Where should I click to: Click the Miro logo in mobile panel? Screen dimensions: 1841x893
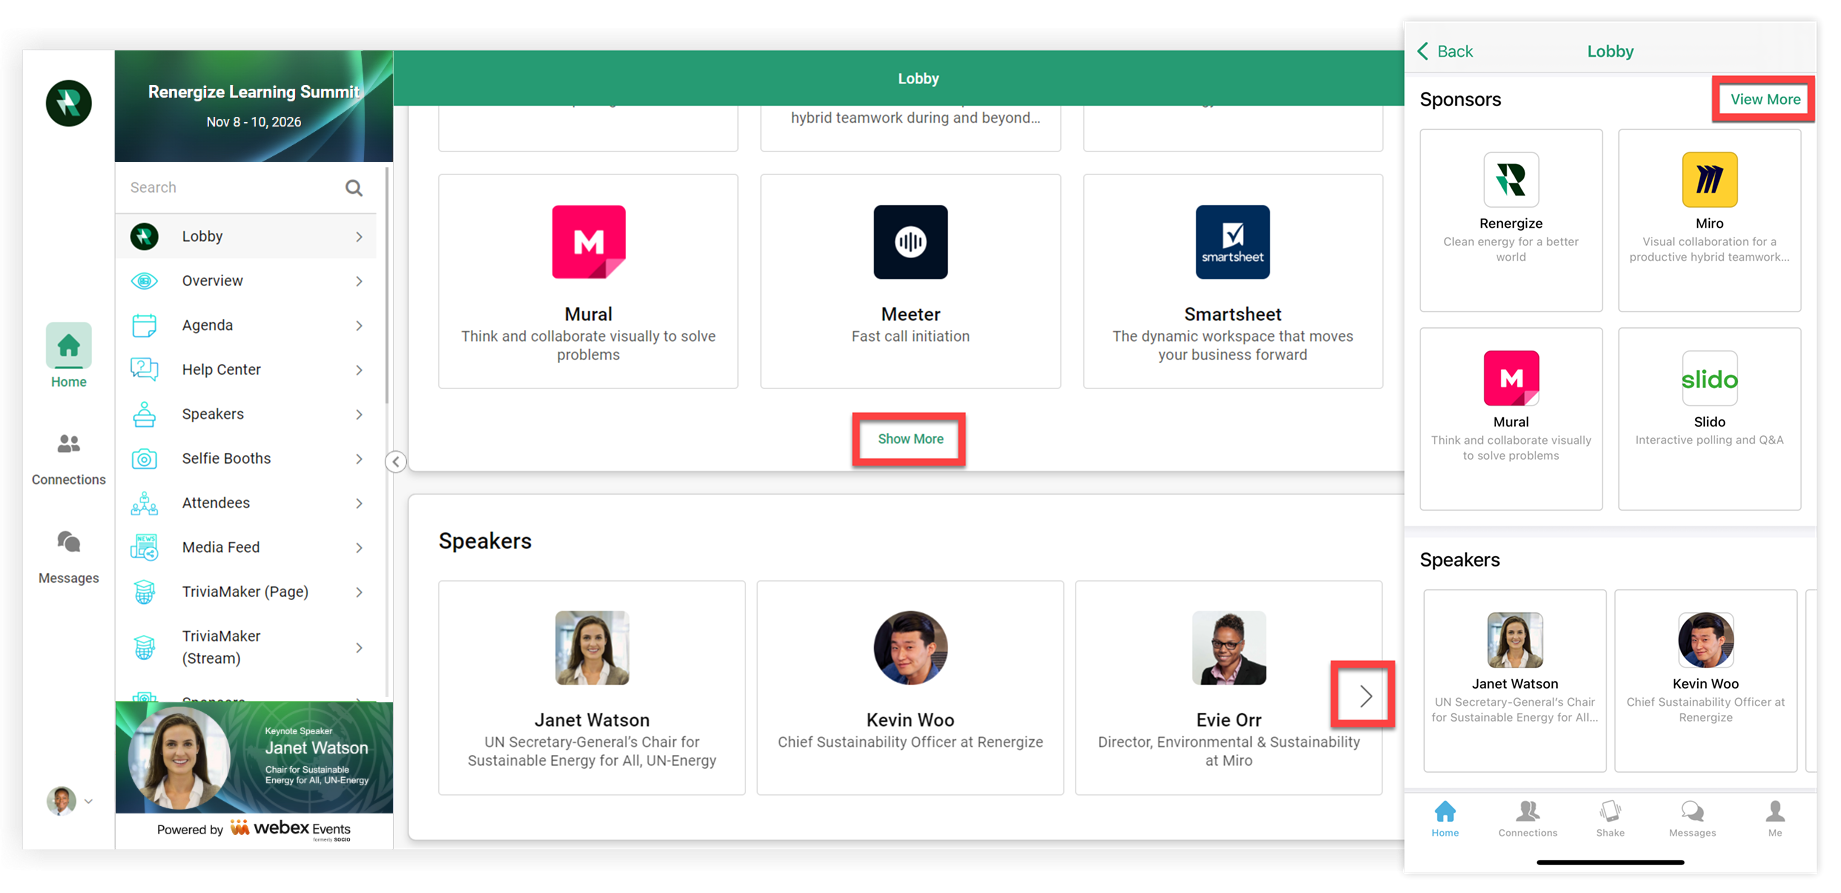tap(1710, 180)
